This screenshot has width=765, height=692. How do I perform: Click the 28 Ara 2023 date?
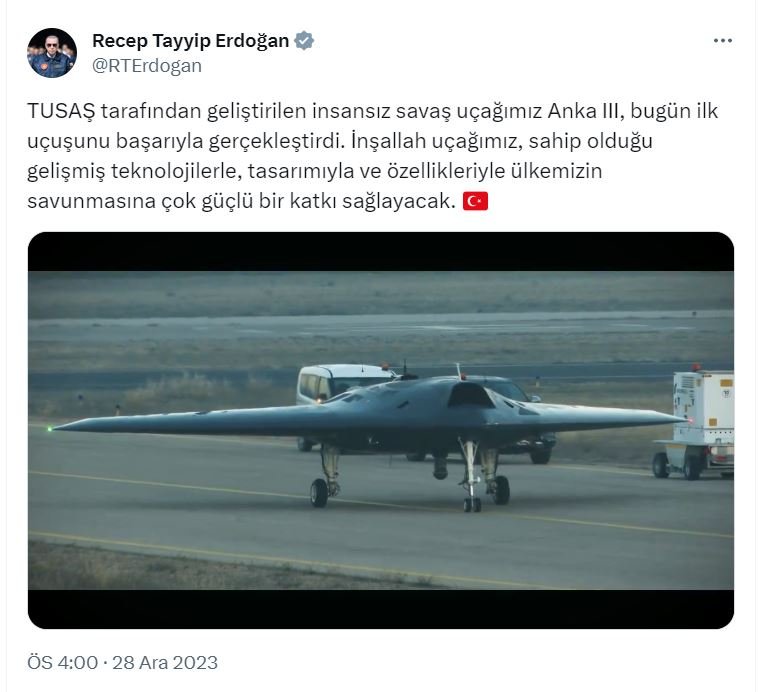point(165,662)
